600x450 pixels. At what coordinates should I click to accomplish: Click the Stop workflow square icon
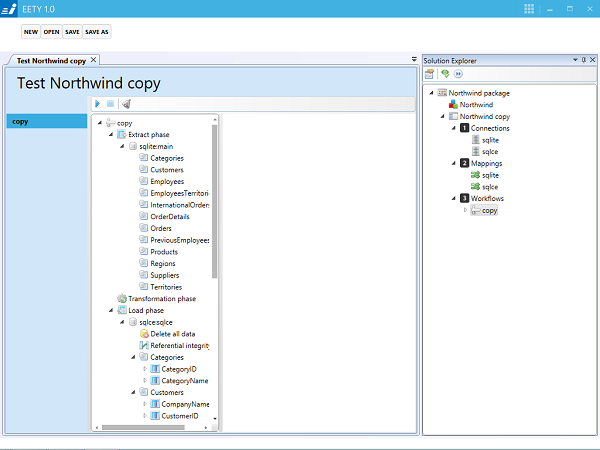(x=110, y=104)
